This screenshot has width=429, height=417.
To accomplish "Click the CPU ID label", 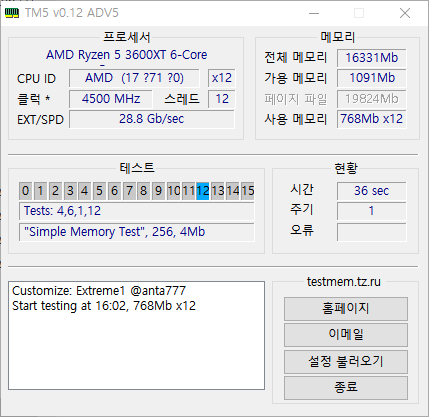I will tap(36, 79).
